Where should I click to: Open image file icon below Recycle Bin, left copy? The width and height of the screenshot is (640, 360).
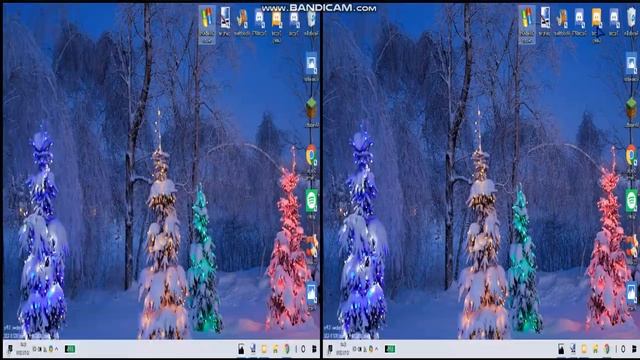coord(311,64)
